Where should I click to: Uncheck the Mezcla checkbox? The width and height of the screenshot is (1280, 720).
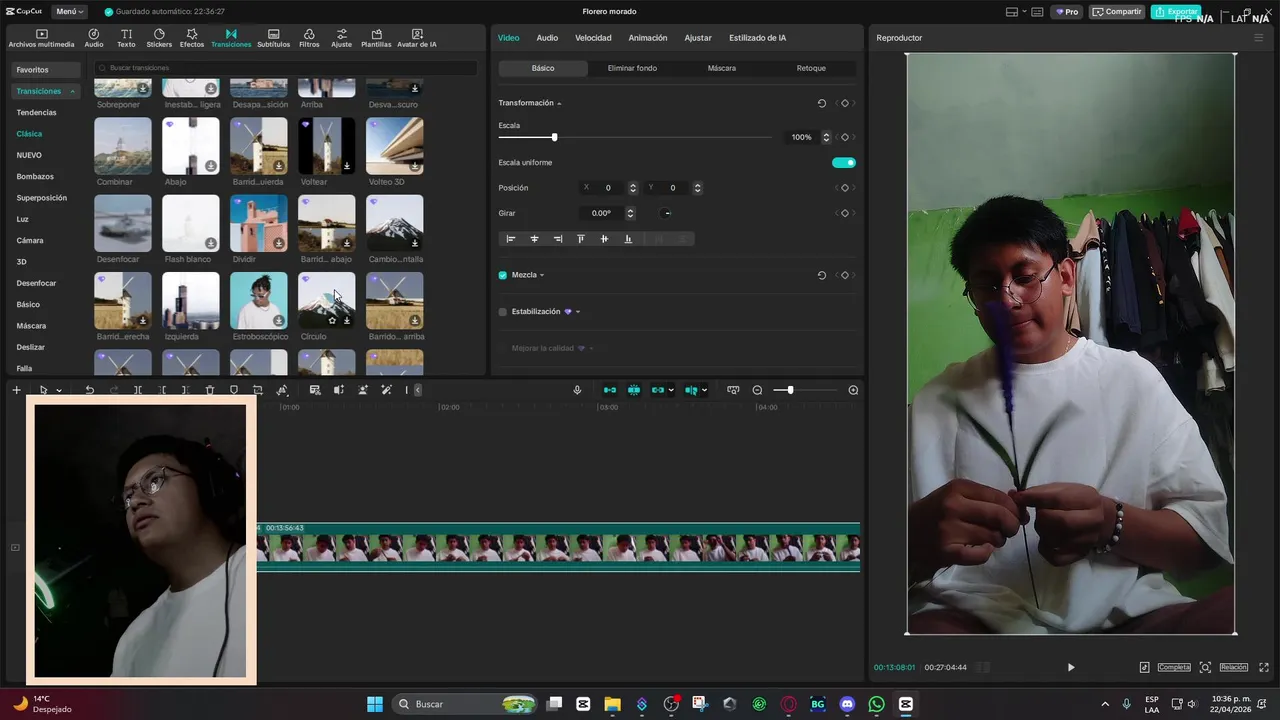coord(503,275)
